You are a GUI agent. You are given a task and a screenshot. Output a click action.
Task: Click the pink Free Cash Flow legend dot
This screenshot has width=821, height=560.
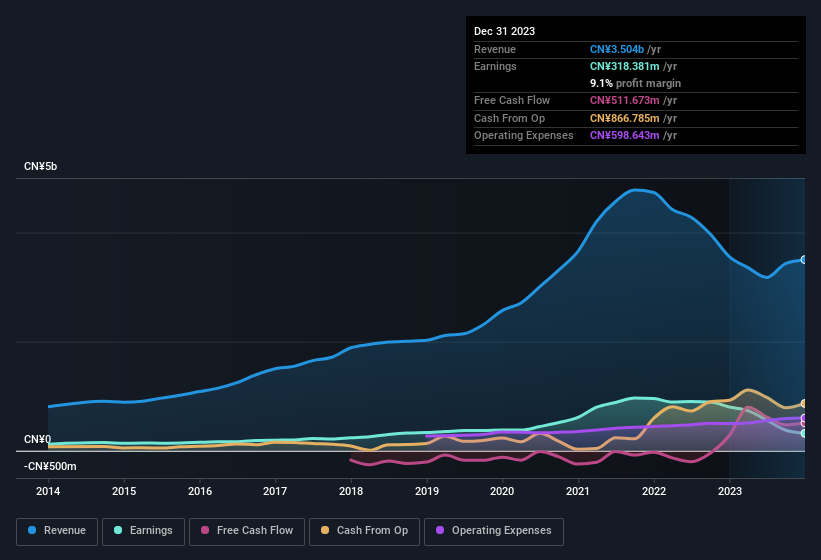(x=205, y=530)
